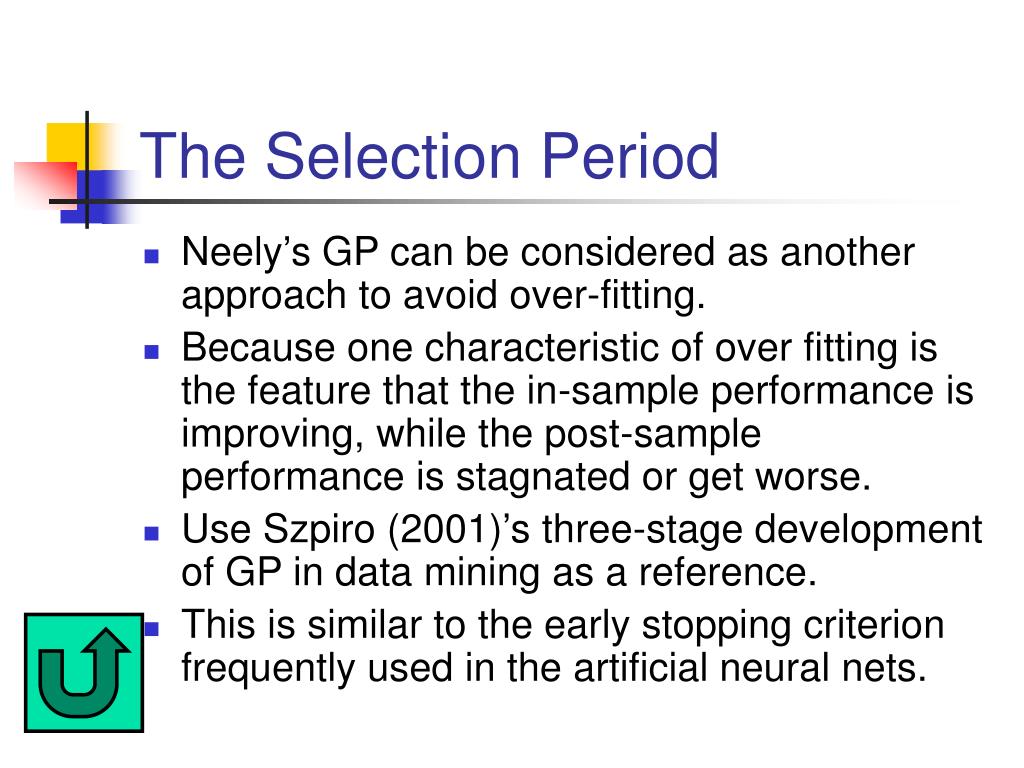1024x768 pixels.
Task: Click the phrase 'approach to avoid over-fitting.'
Action: click(x=444, y=296)
